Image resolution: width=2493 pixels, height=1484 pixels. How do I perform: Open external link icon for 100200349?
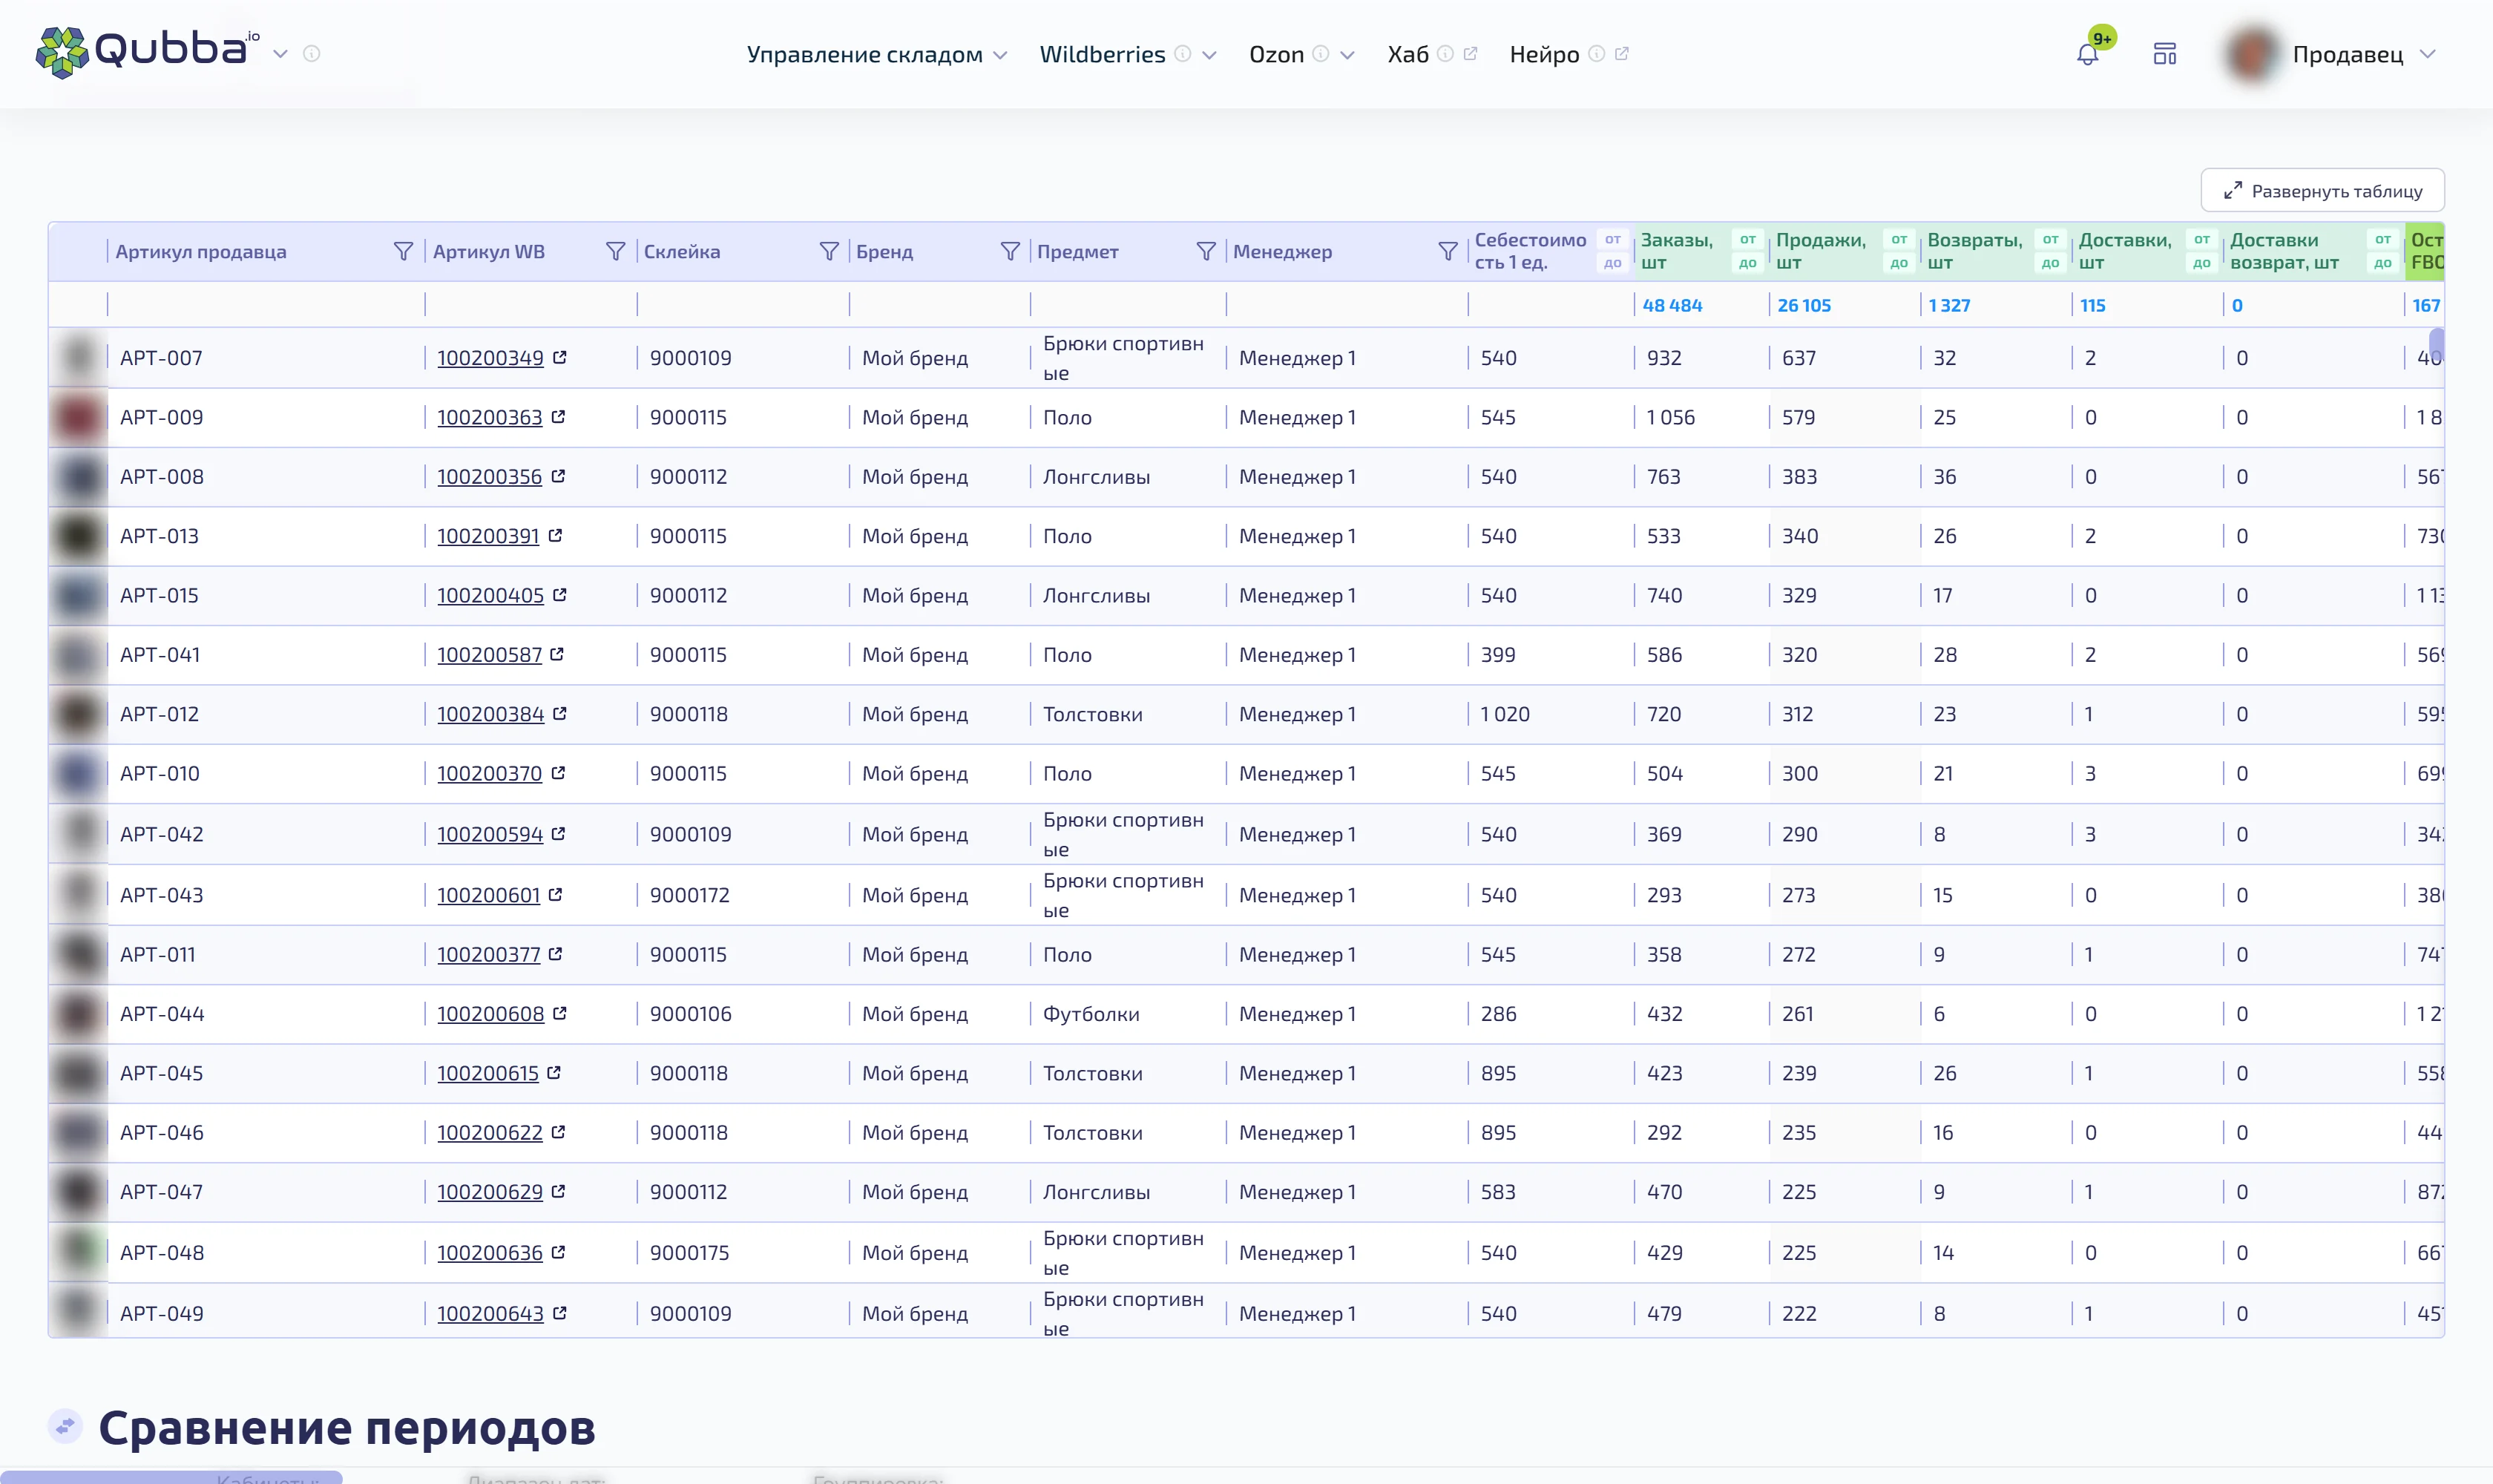point(560,357)
